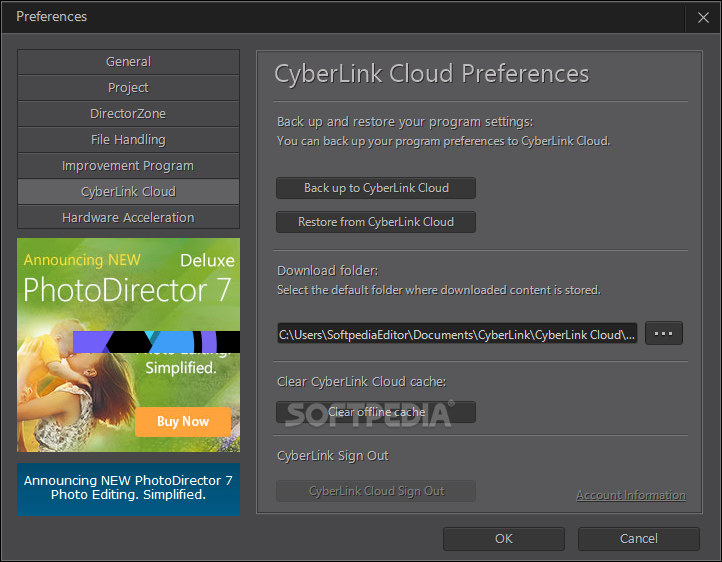The height and width of the screenshot is (562, 722).
Task: Cancel the Preferences dialog
Action: click(639, 539)
